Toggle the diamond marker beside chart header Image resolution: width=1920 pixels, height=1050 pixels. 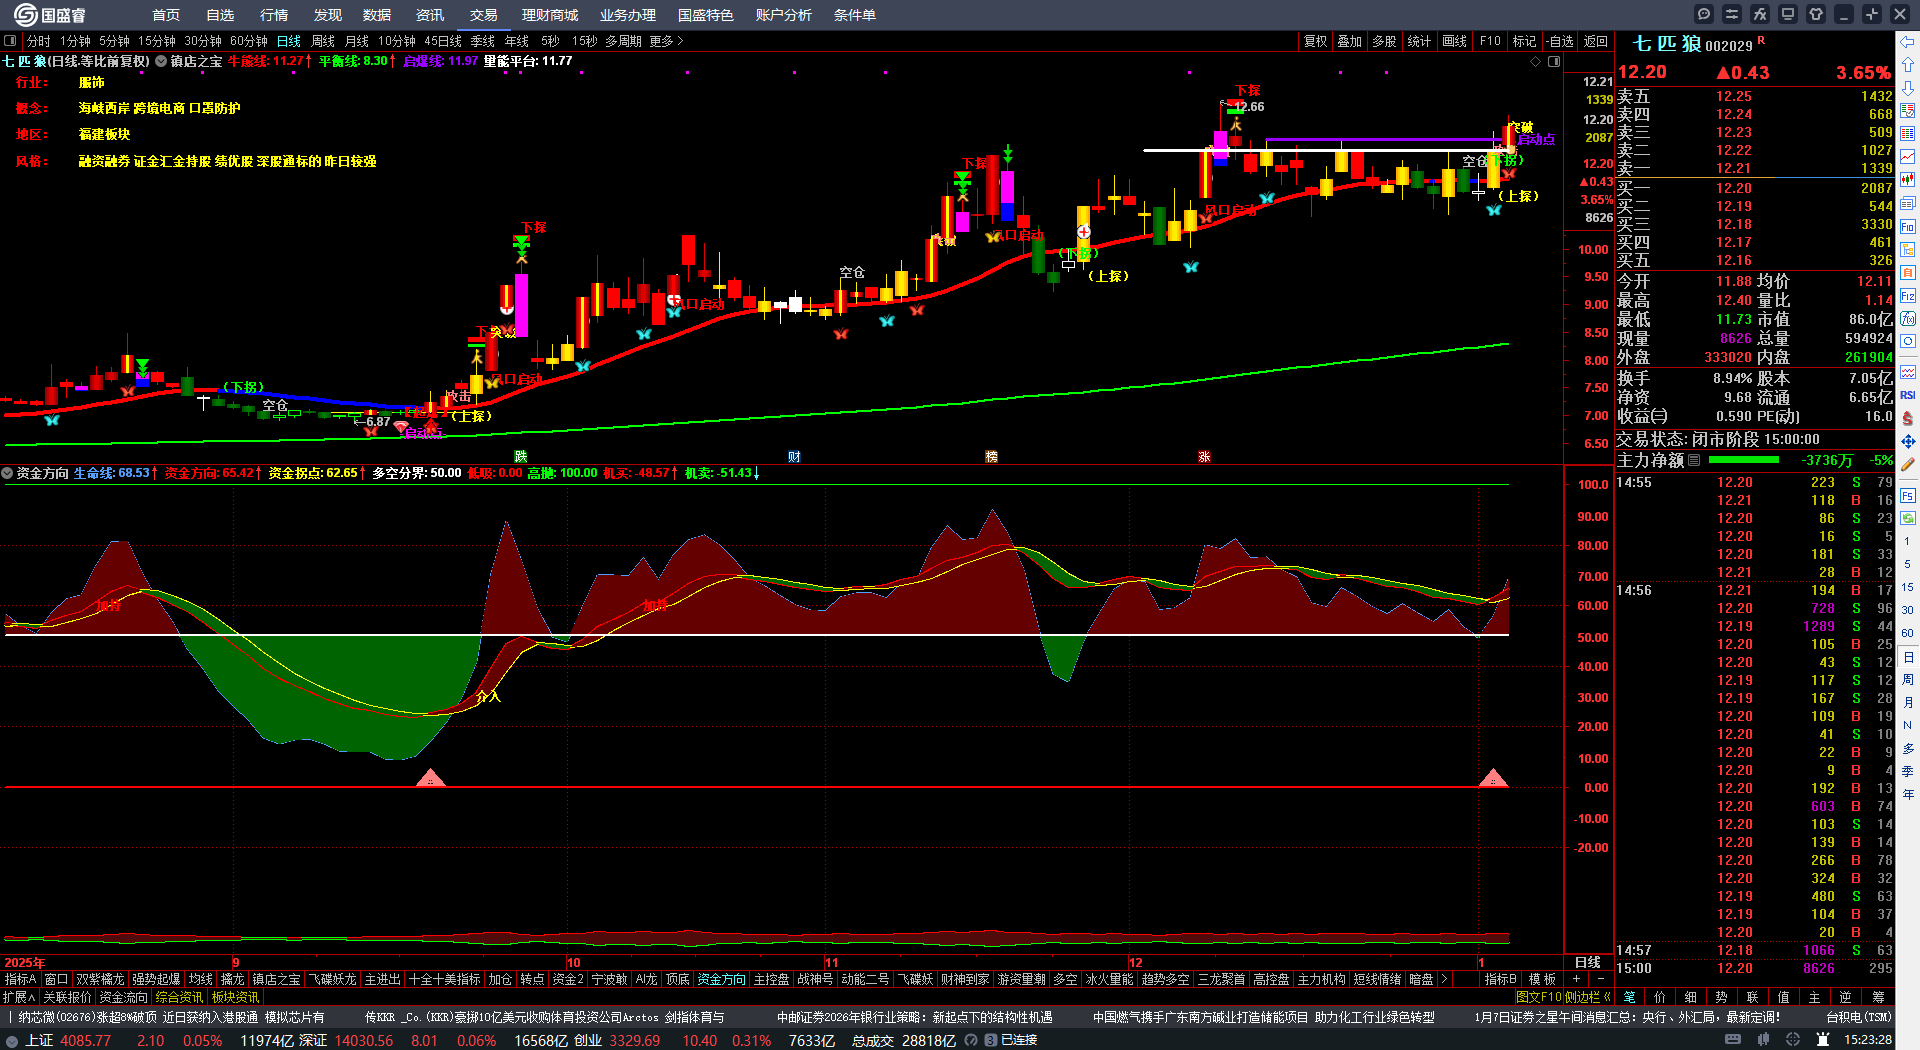click(1536, 61)
